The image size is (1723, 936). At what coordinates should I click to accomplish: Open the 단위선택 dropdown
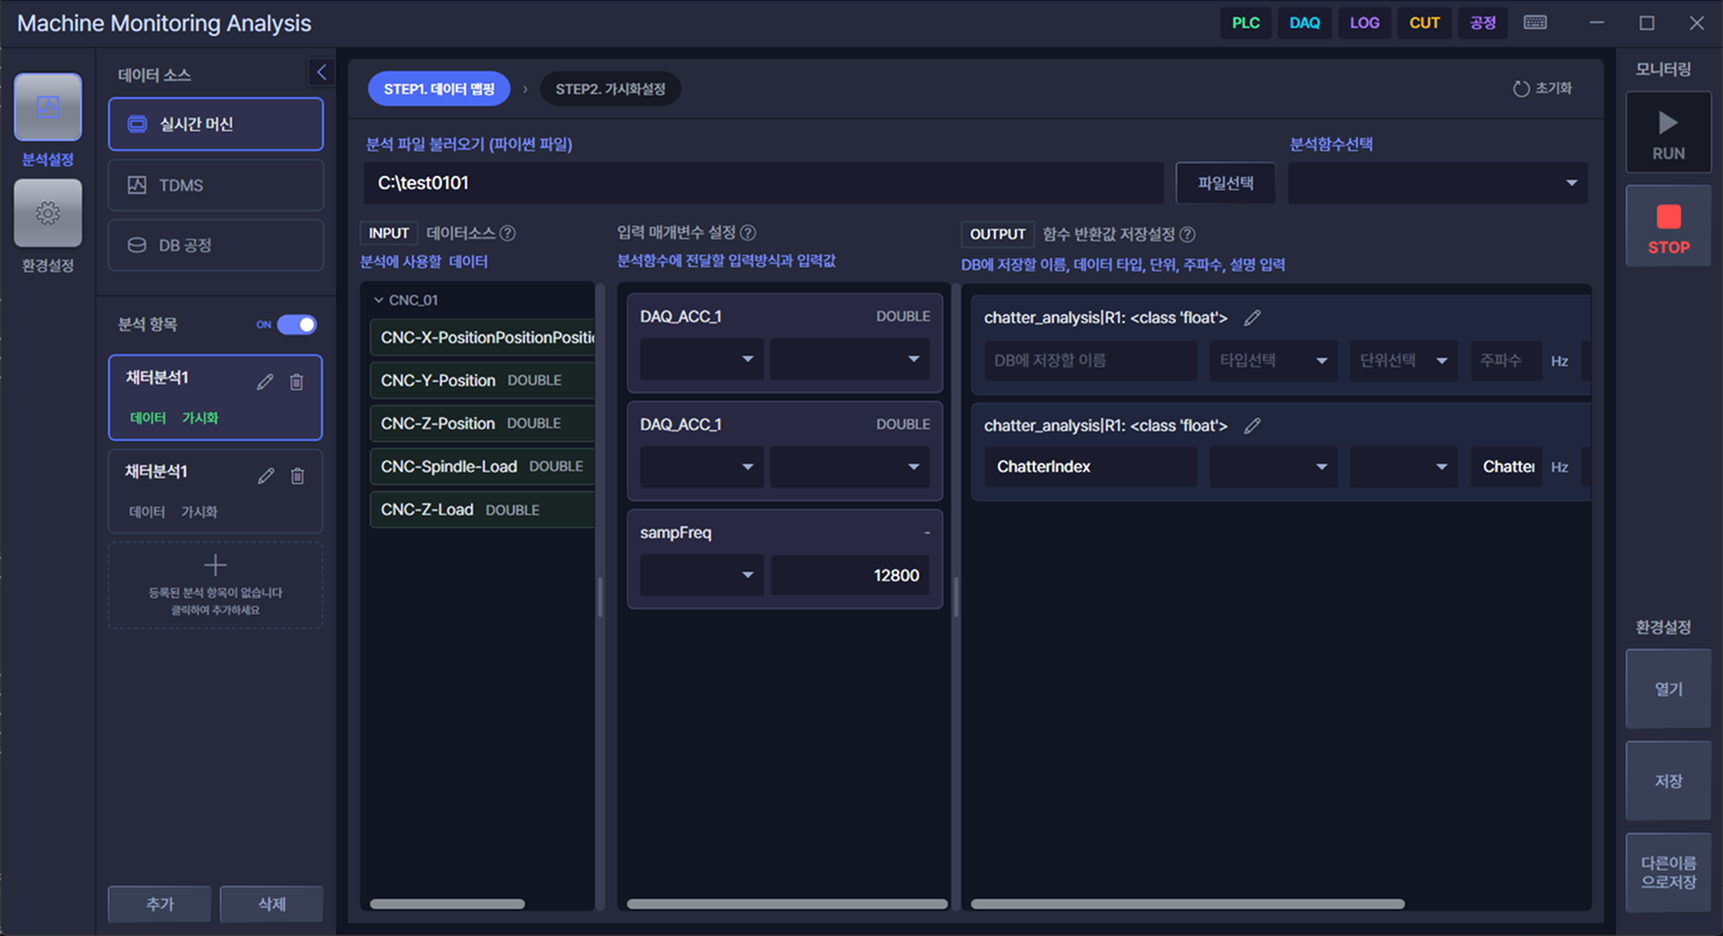(x=1402, y=361)
